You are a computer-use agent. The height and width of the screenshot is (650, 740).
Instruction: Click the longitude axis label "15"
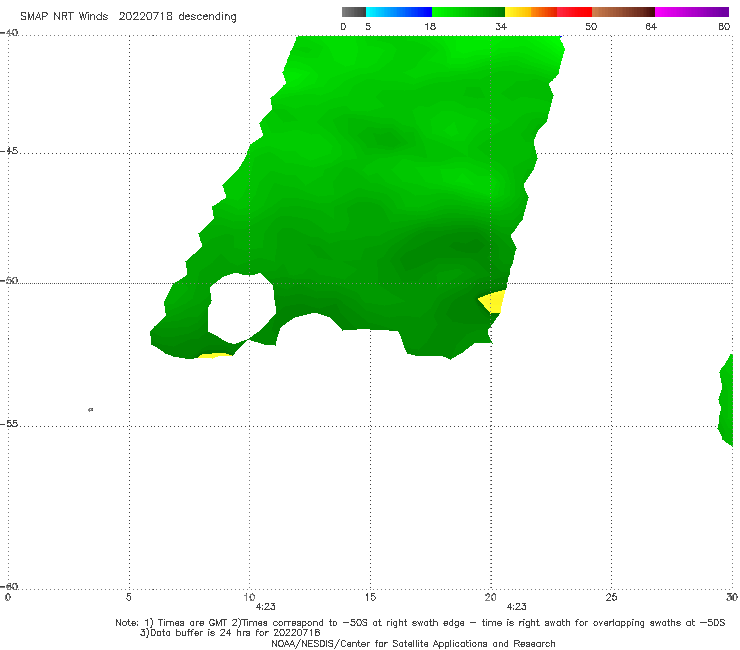[370, 597]
